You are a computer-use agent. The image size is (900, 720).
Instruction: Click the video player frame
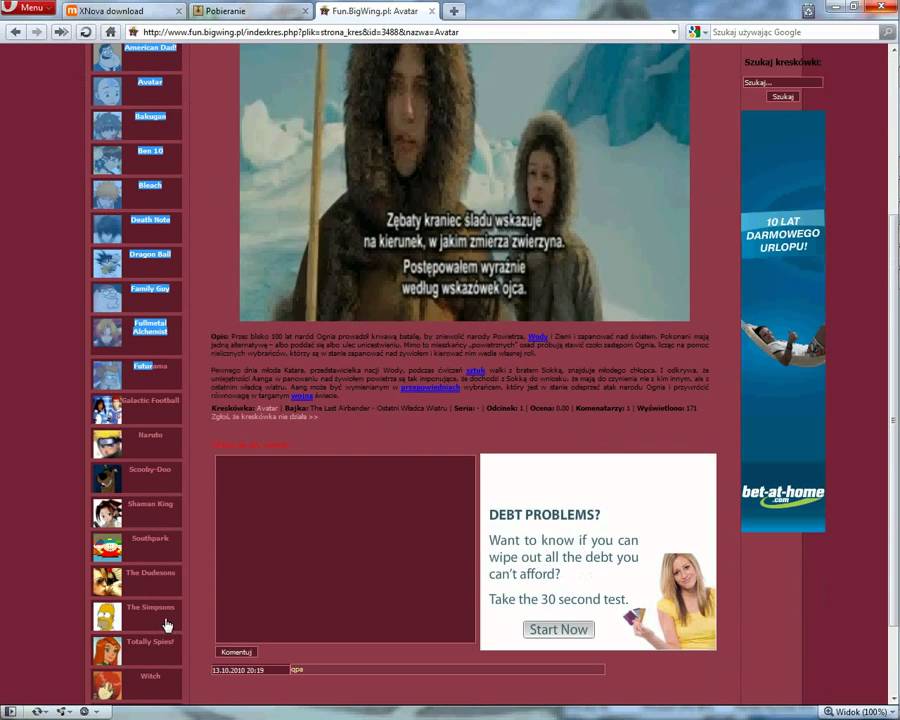click(465, 183)
